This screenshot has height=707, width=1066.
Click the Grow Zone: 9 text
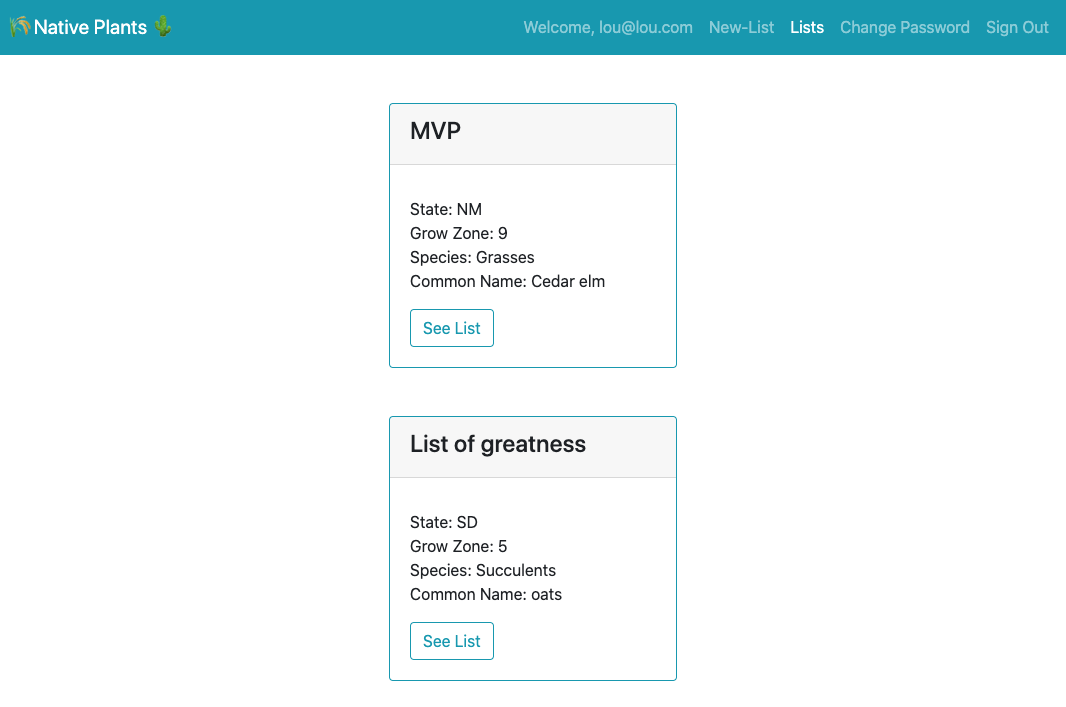point(458,233)
